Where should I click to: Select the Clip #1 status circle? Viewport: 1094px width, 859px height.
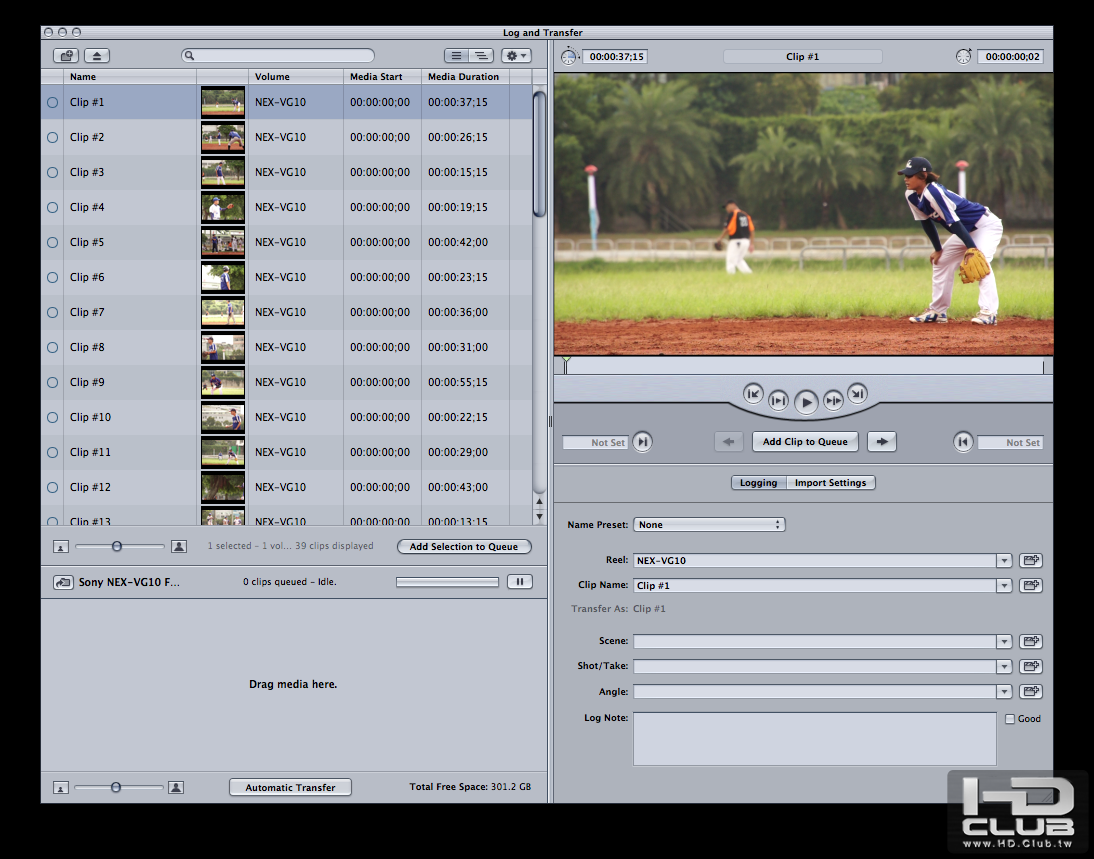[x=52, y=103]
